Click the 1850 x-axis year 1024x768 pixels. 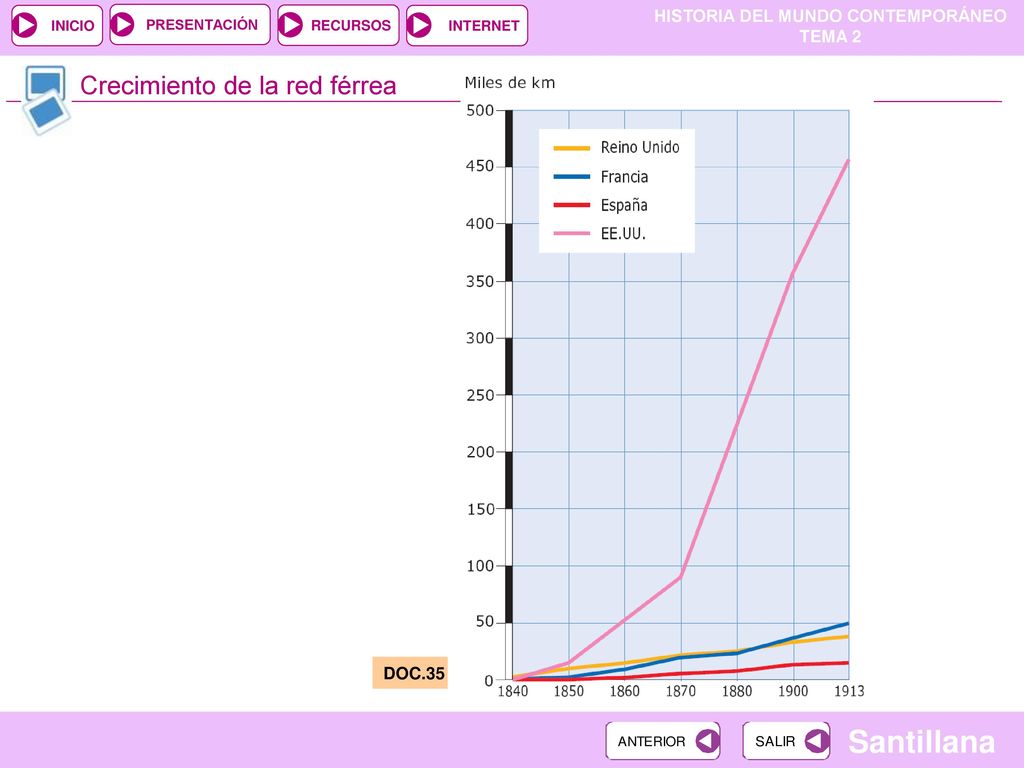pos(569,691)
